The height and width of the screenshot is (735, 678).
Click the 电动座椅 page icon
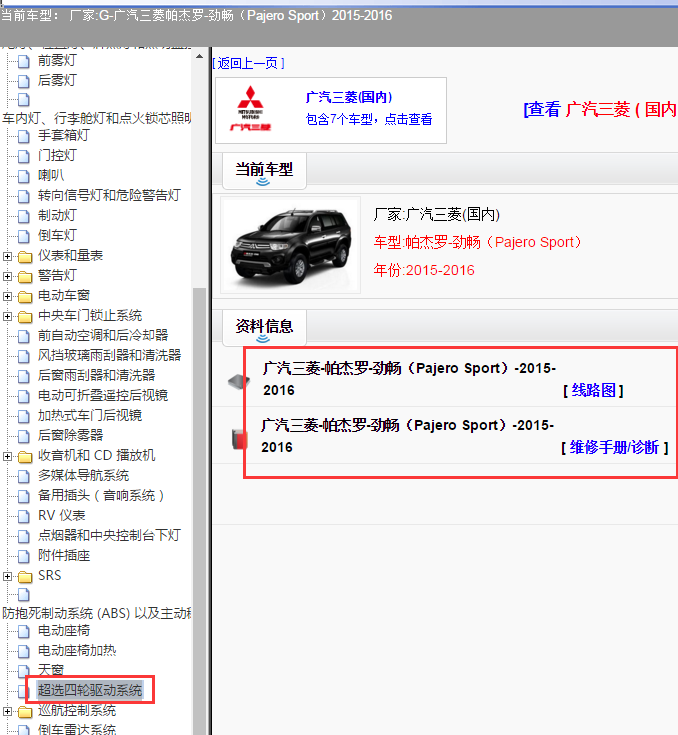(x=24, y=631)
